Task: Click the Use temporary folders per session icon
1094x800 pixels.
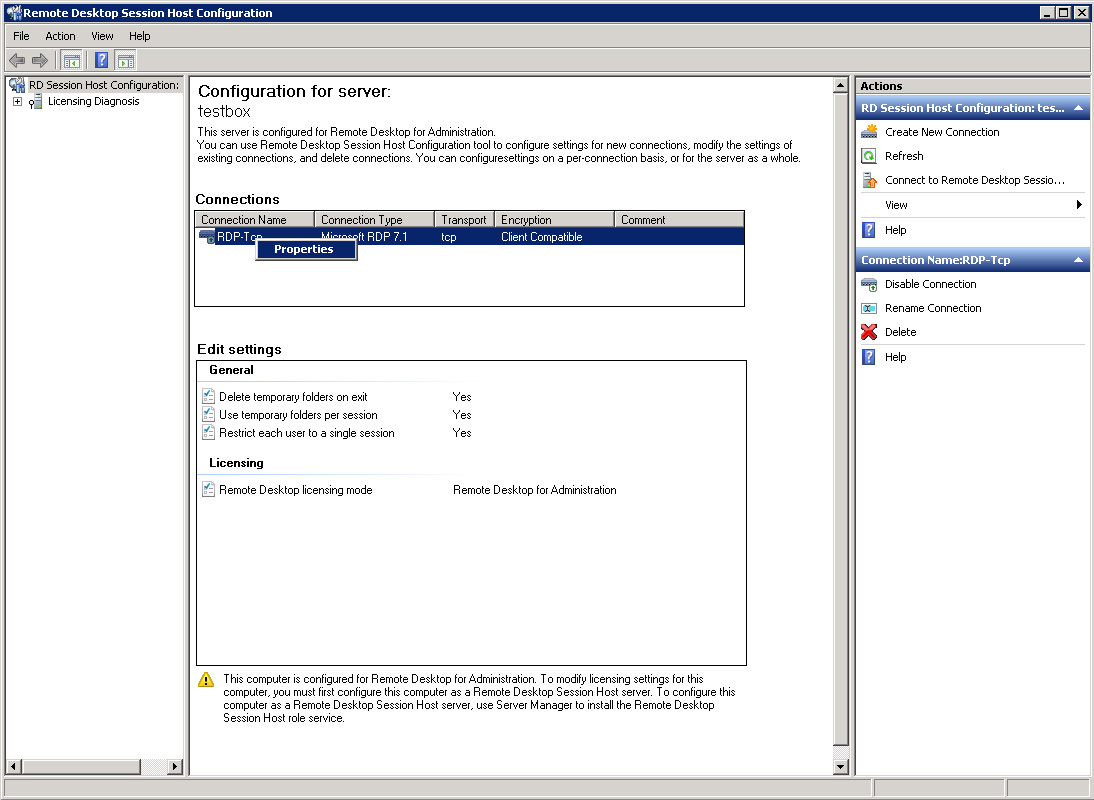Action: (208, 415)
